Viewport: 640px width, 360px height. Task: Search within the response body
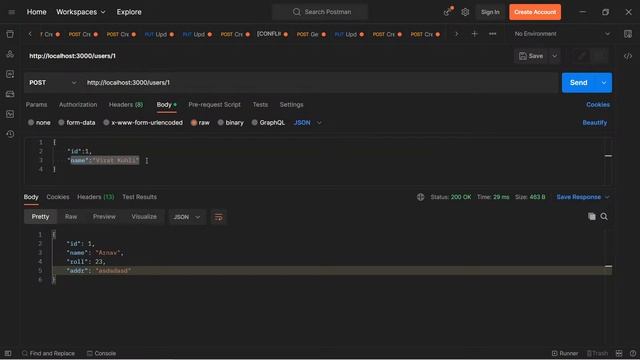coord(604,217)
